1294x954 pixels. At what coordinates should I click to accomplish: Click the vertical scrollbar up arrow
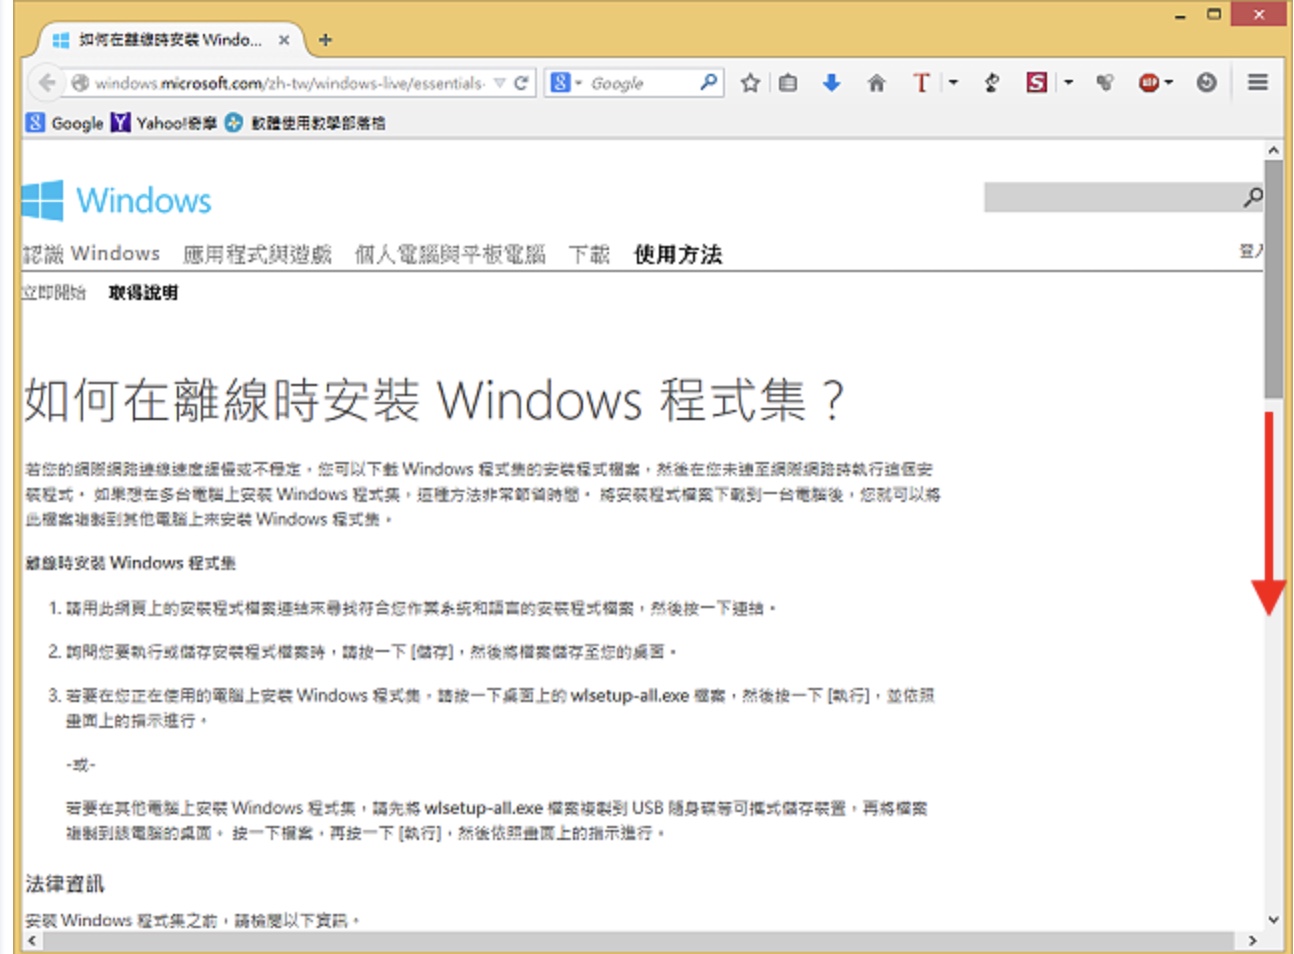(x=1273, y=150)
